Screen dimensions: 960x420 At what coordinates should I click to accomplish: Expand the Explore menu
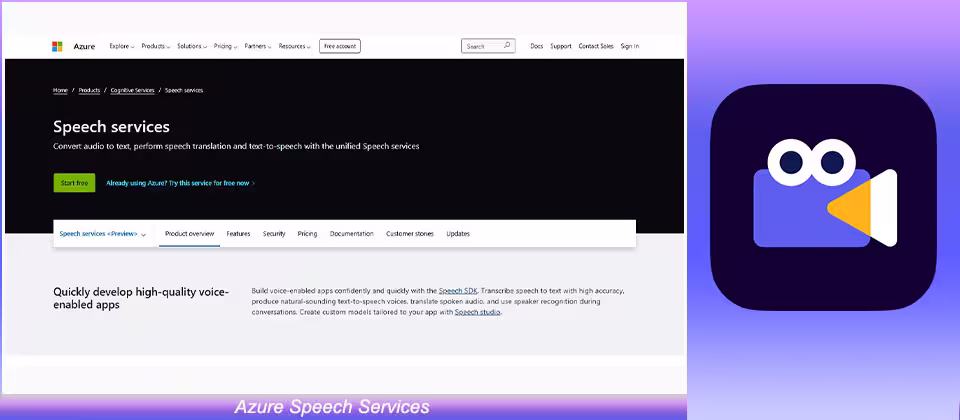[122, 47]
